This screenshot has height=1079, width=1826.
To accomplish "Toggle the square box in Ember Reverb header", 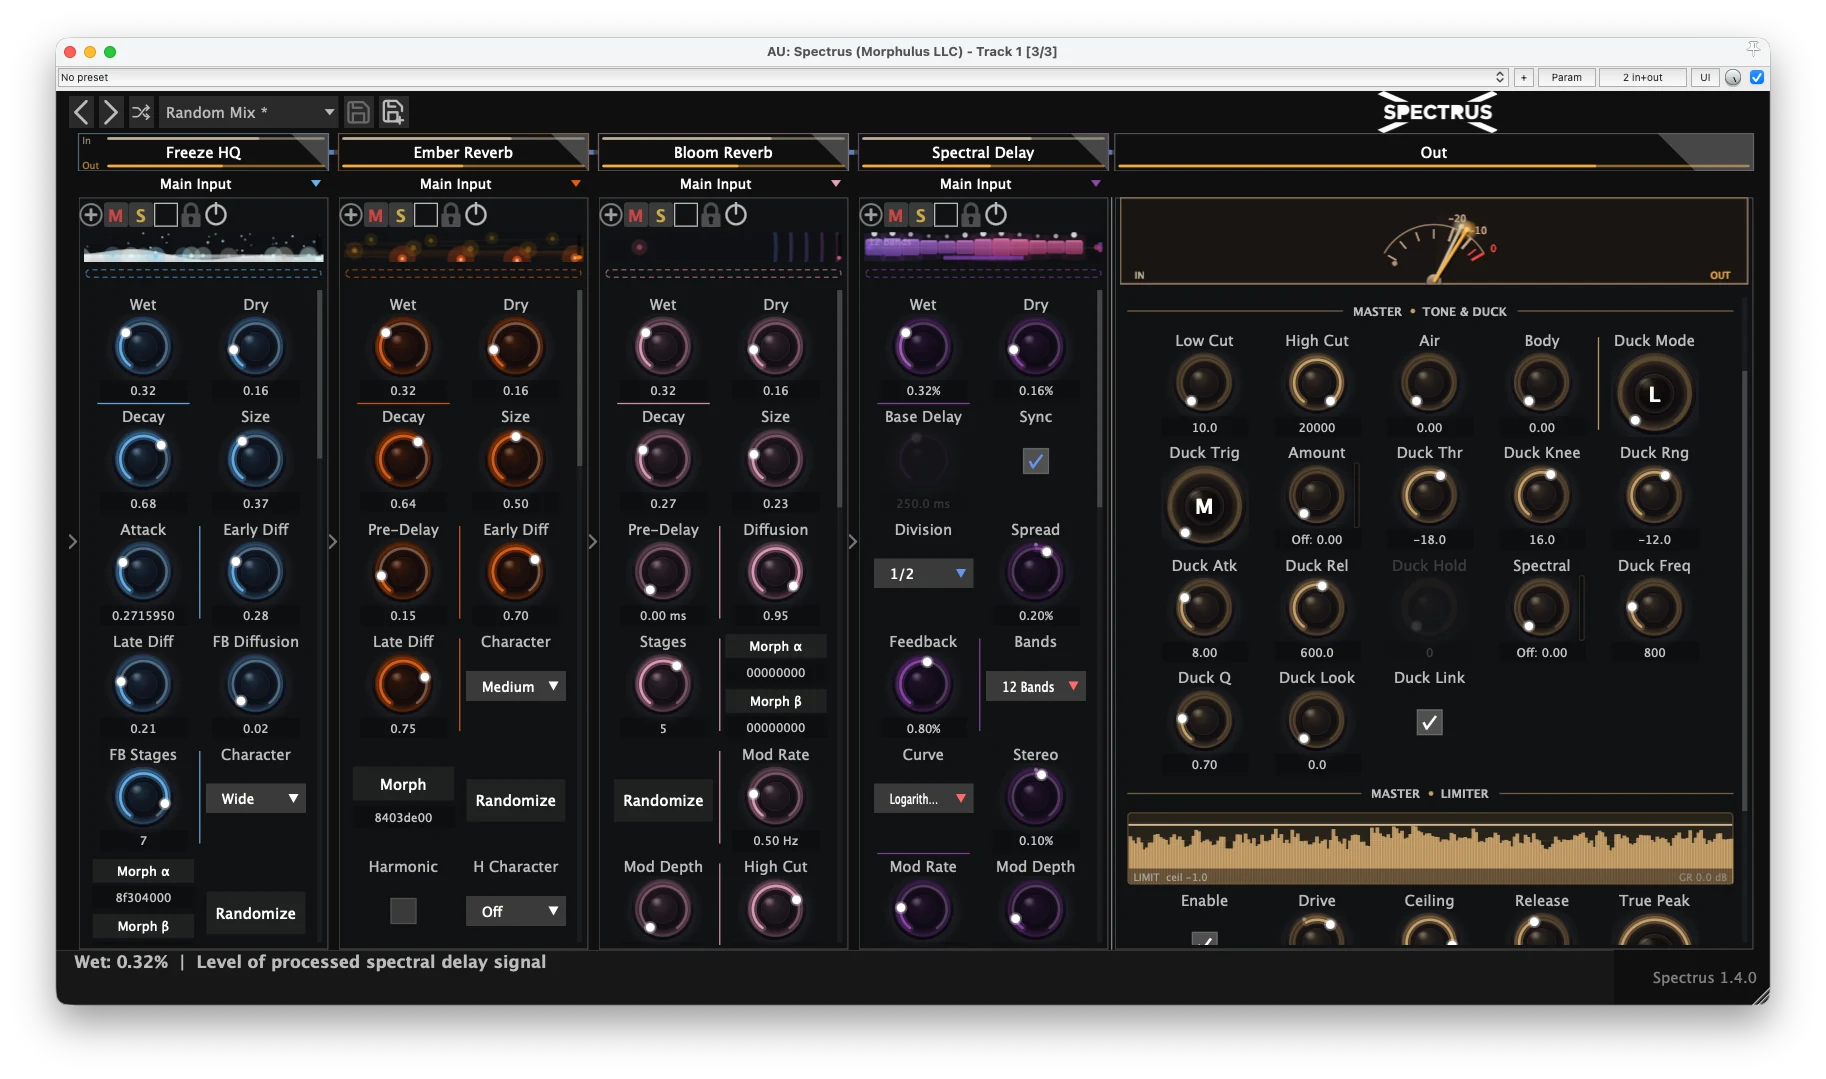I will 426,214.
